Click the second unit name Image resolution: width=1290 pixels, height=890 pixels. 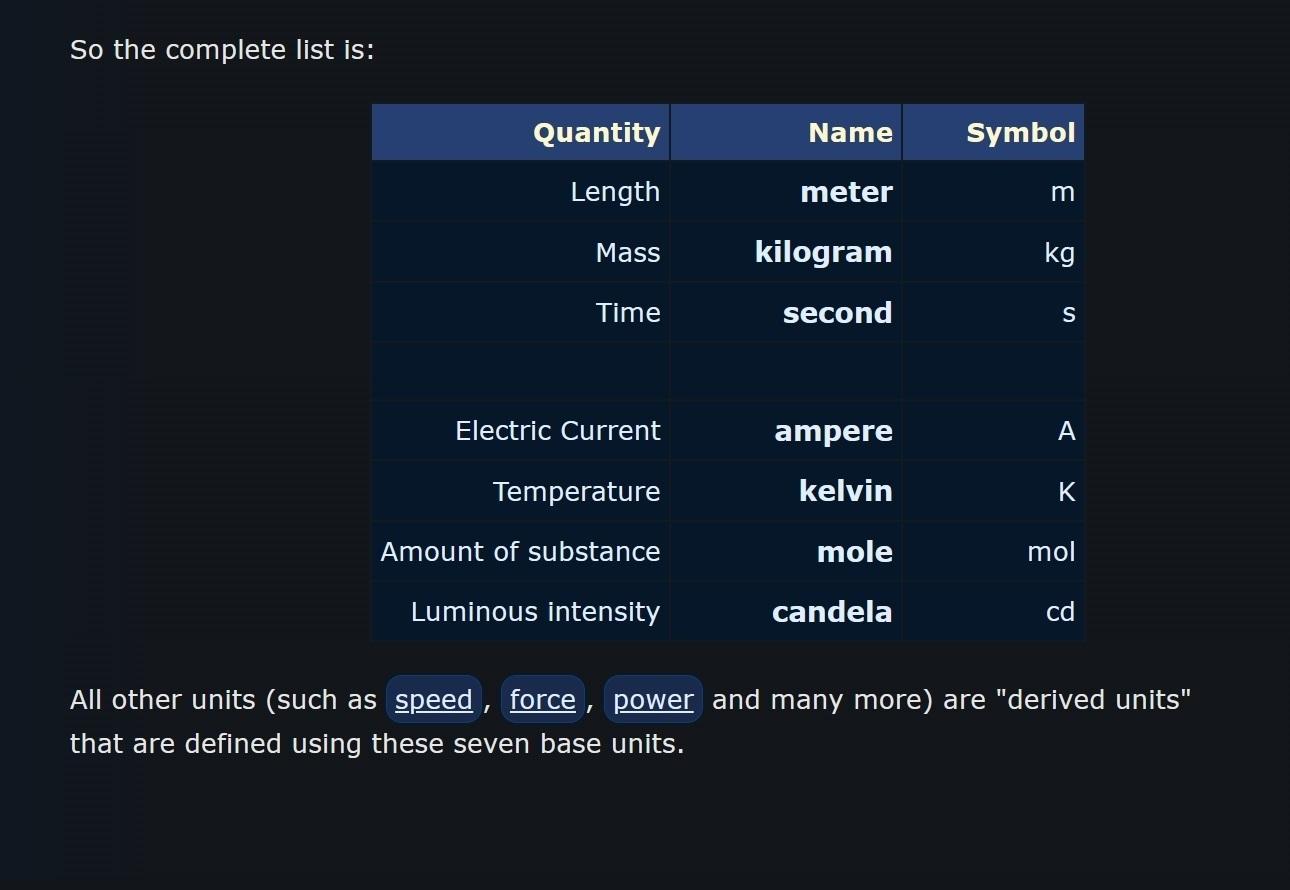(837, 313)
